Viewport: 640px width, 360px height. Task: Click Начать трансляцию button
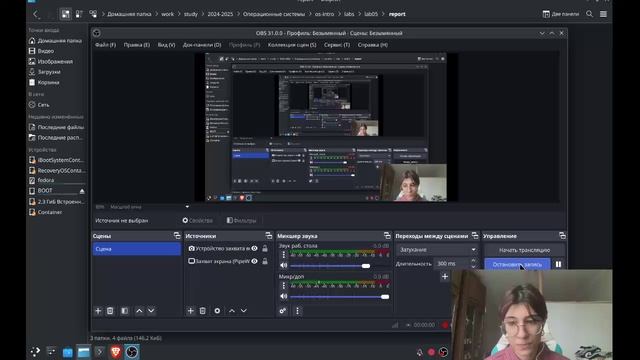524,250
